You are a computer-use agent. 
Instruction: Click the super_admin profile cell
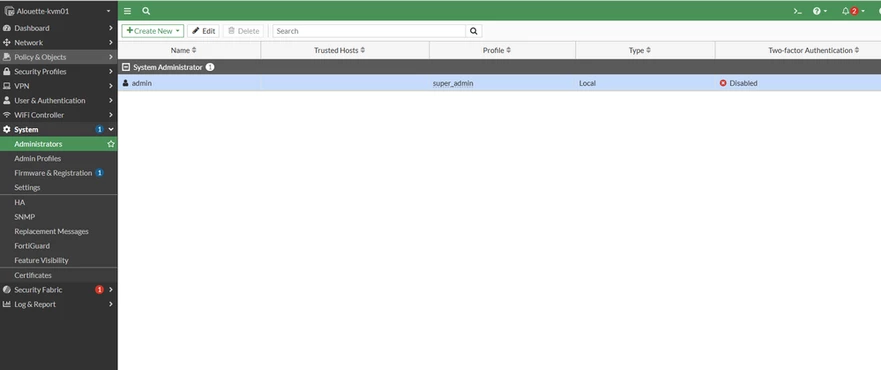point(453,83)
